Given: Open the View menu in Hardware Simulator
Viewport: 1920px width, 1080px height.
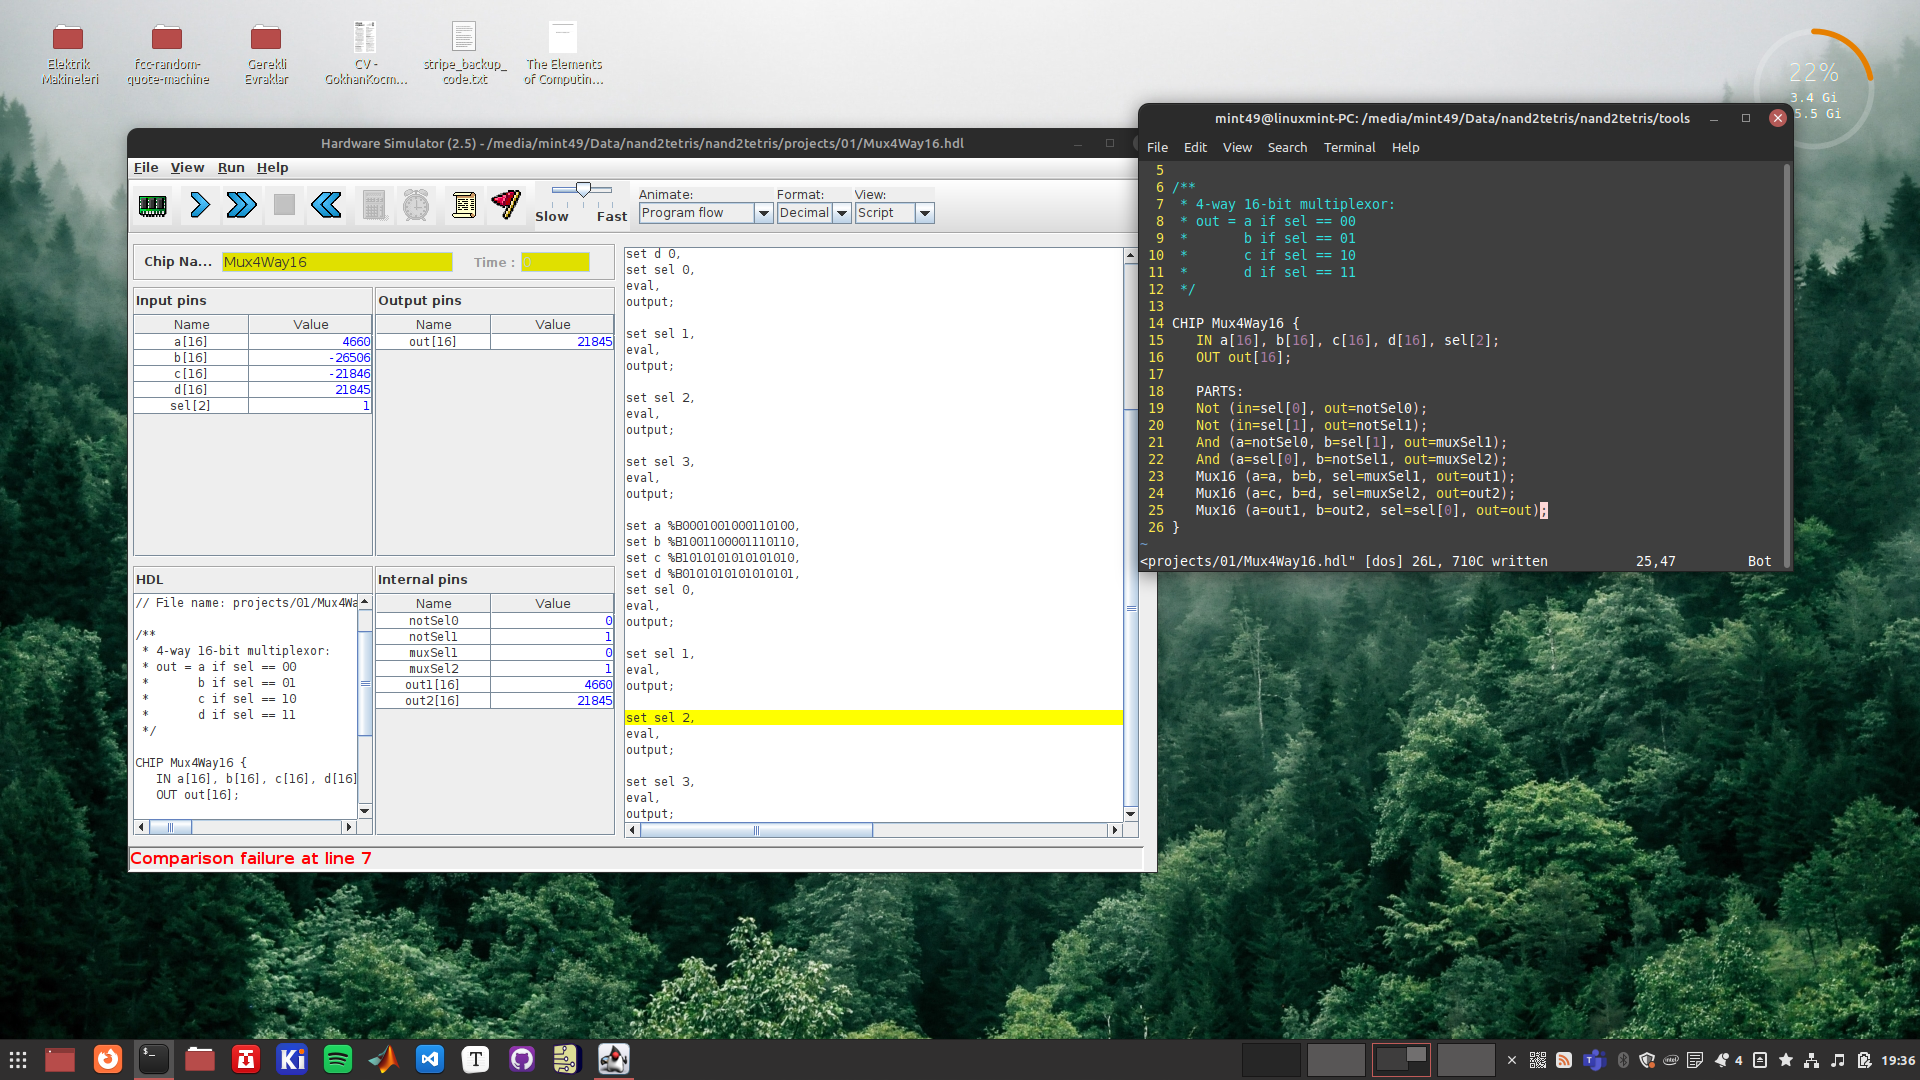Looking at the screenshot, I should point(187,167).
